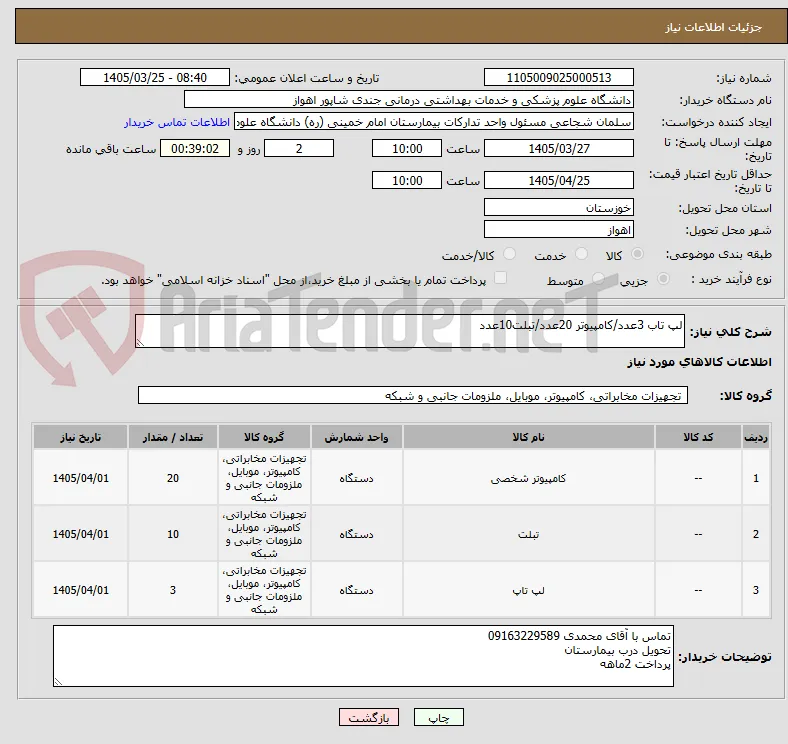Viewport: 788px width, 744px height.
Task: Select the کالا radio button
Action: [637, 254]
